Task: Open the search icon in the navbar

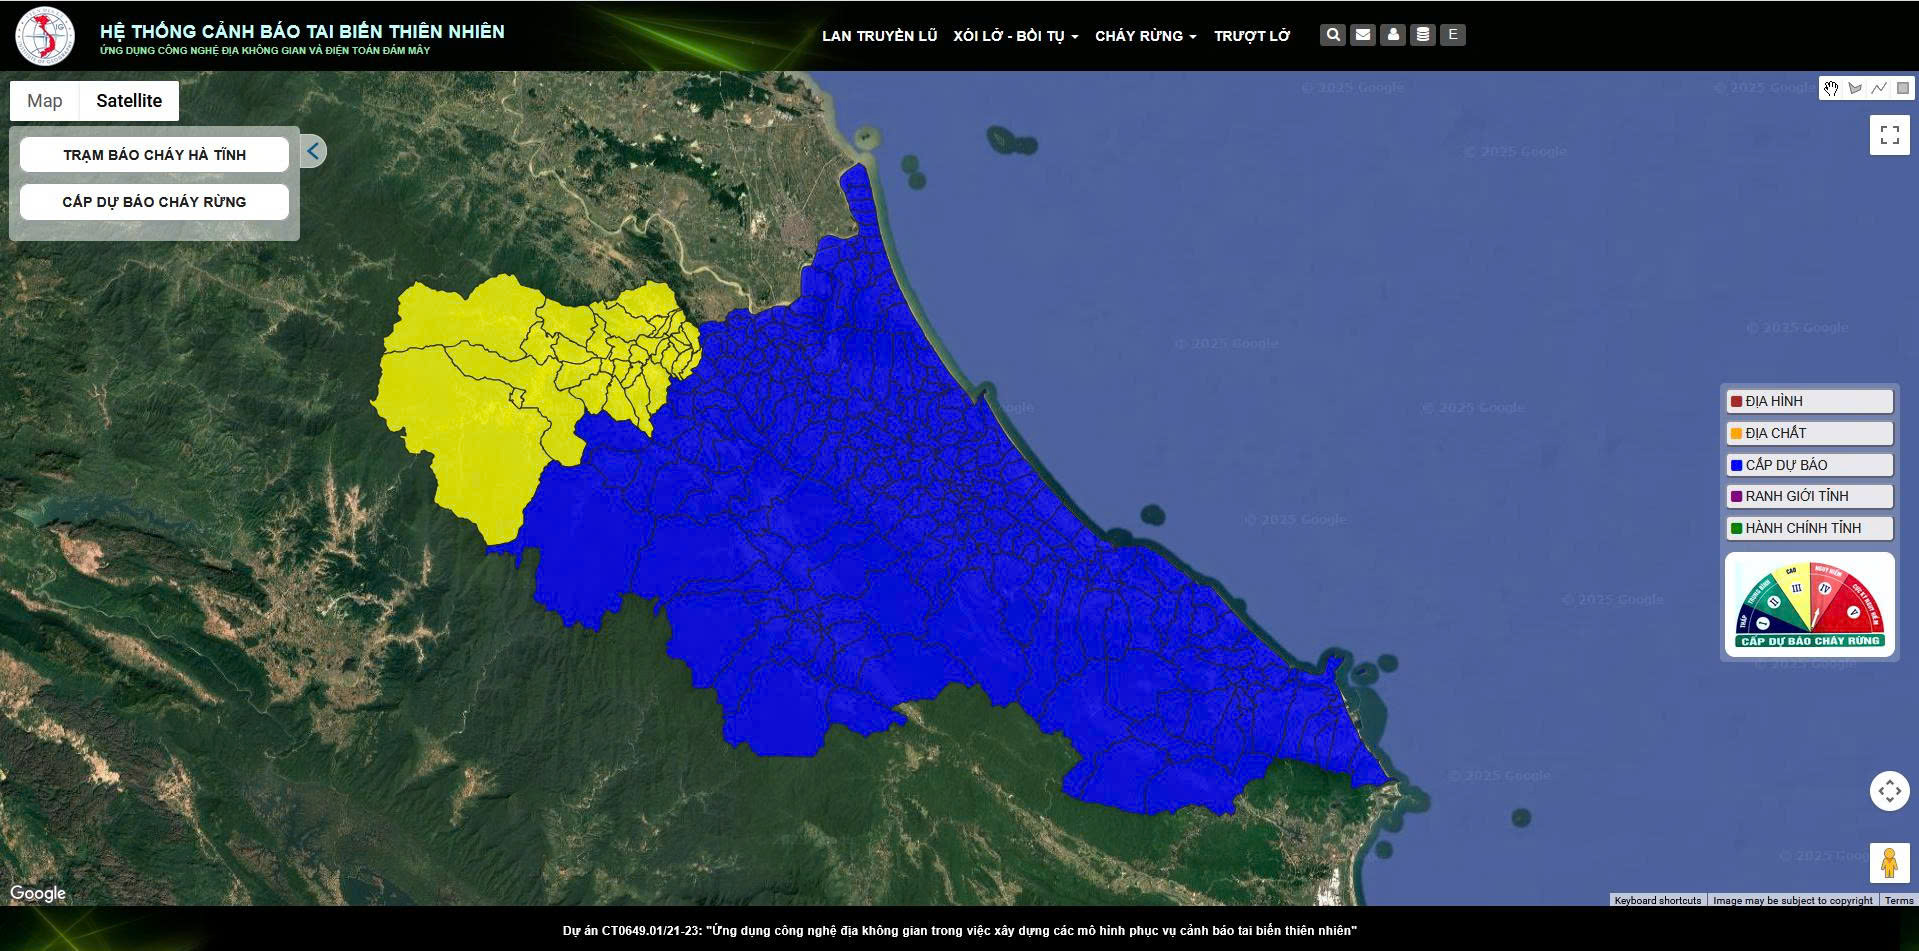Action: (x=1332, y=33)
